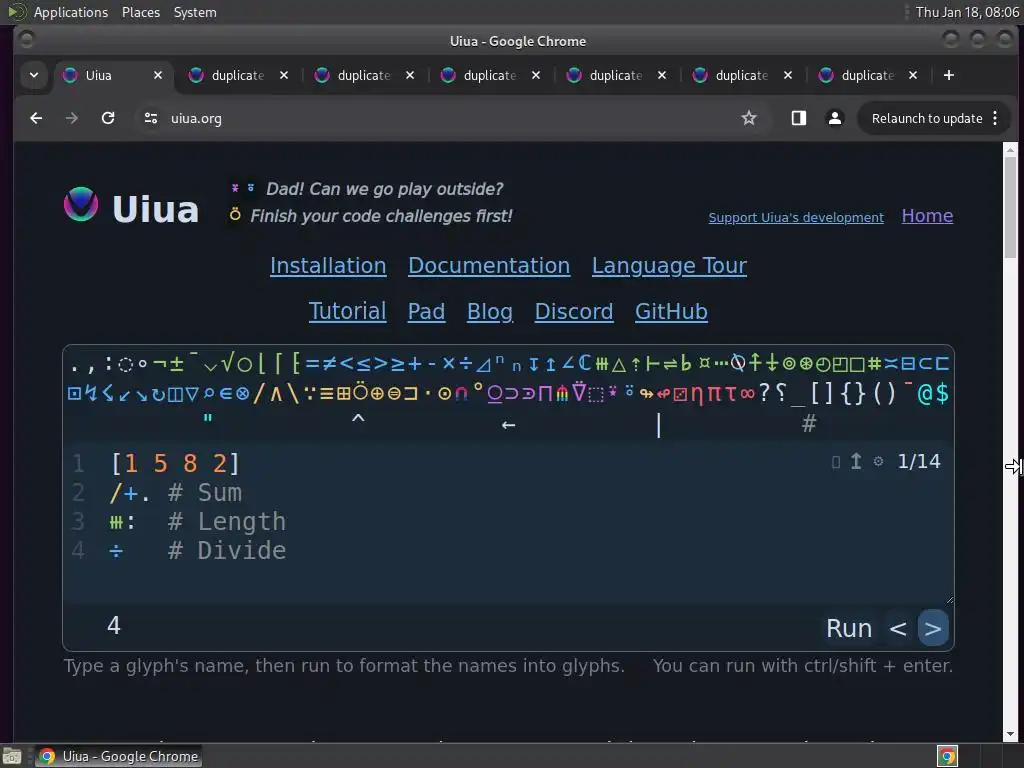The width and height of the screenshot is (1024, 768).
Task: Insert the $ format string glyph
Action: tap(942, 393)
